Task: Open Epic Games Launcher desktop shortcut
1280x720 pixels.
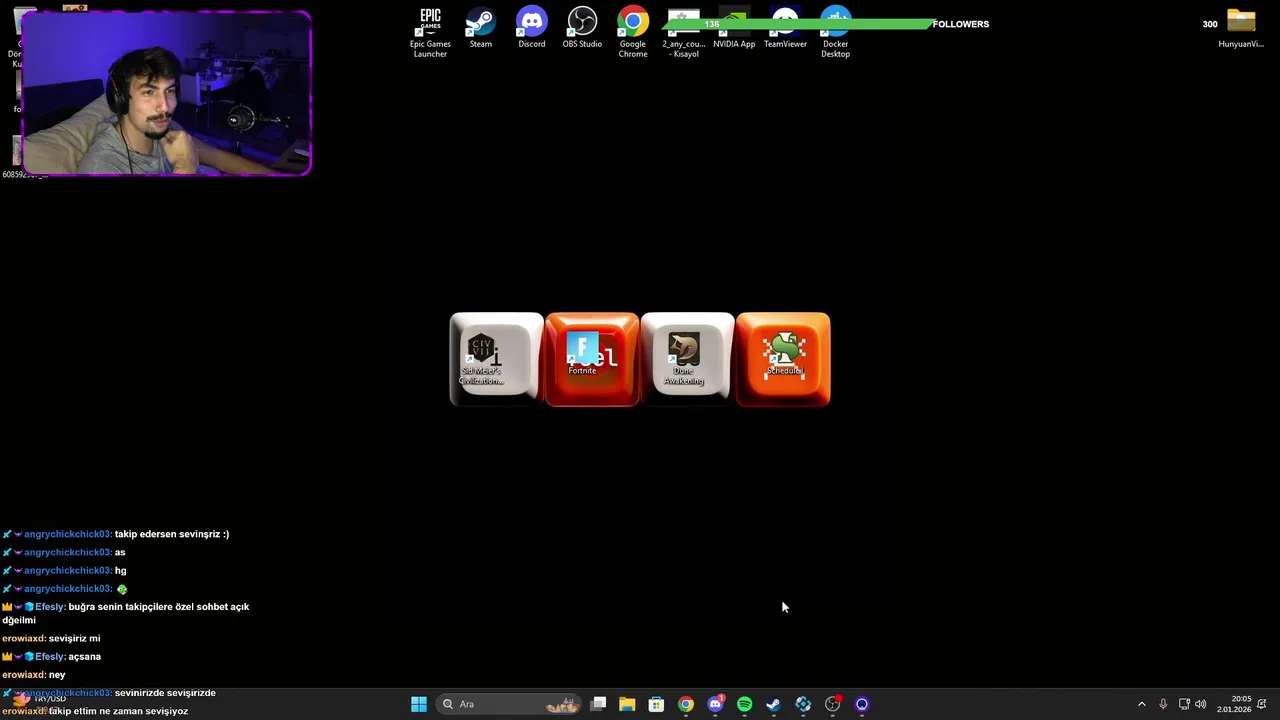Action: tap(430, 32)
